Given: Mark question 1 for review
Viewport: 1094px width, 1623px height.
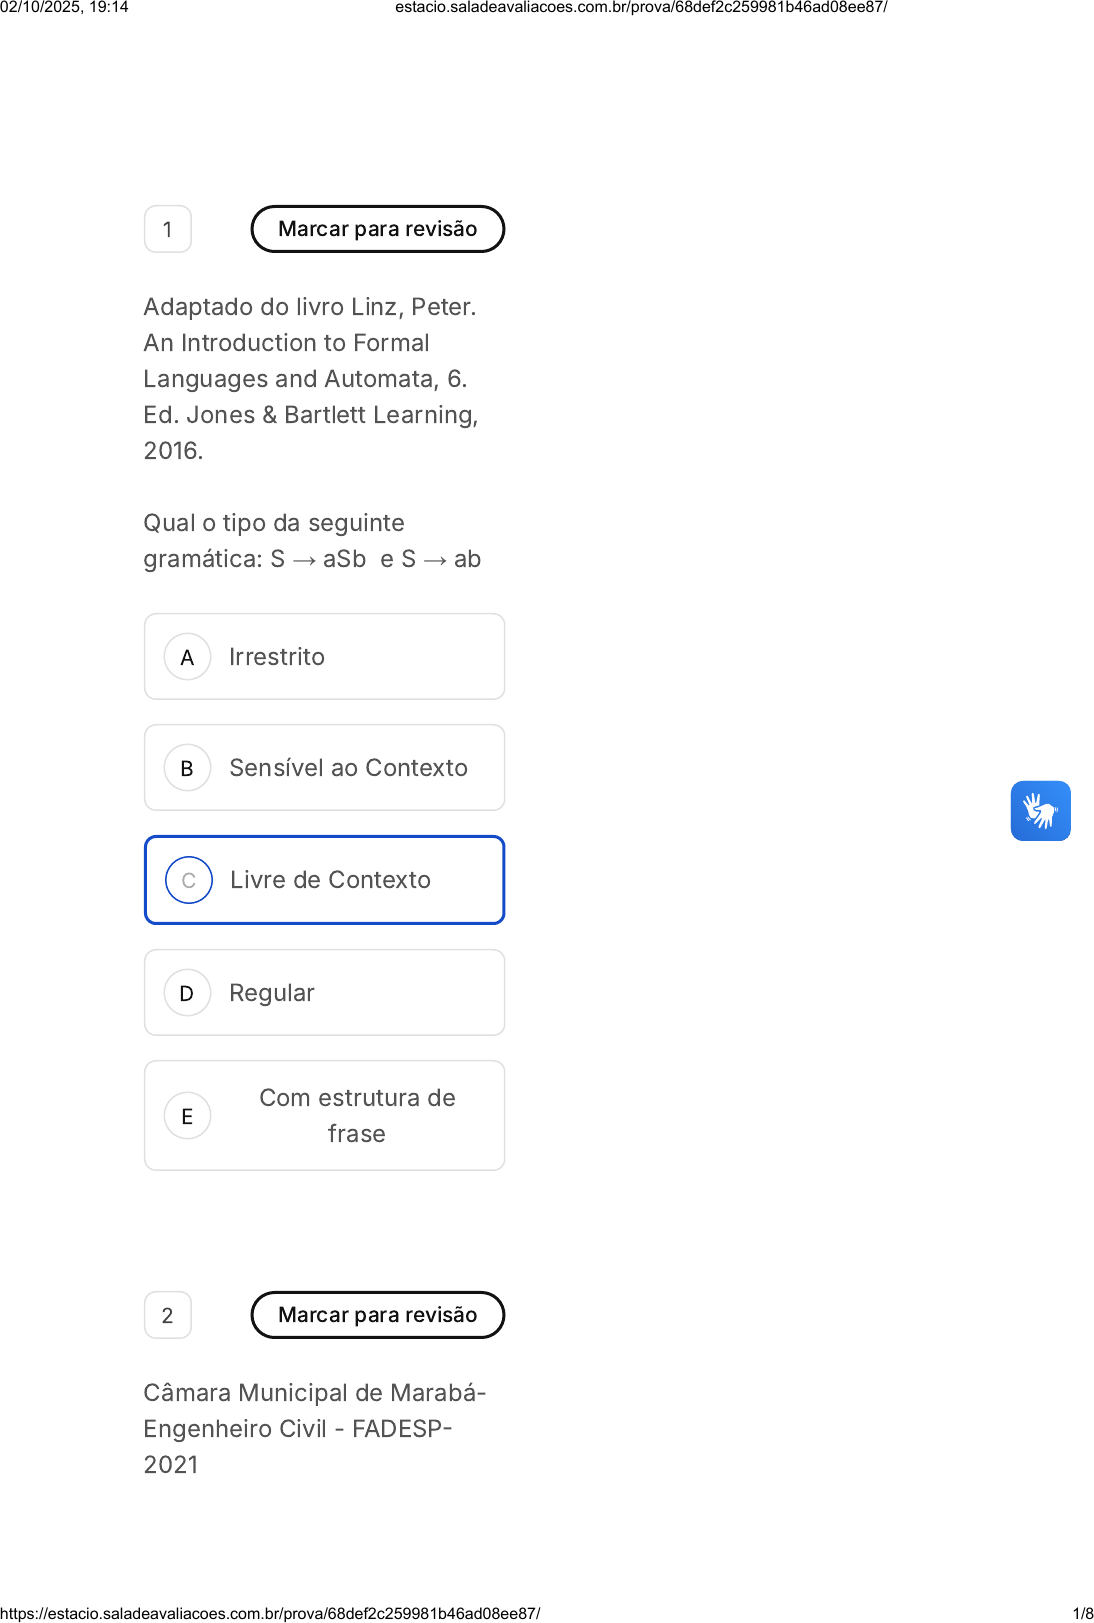Looking at the screenshot, I should (x=377, y=229).
